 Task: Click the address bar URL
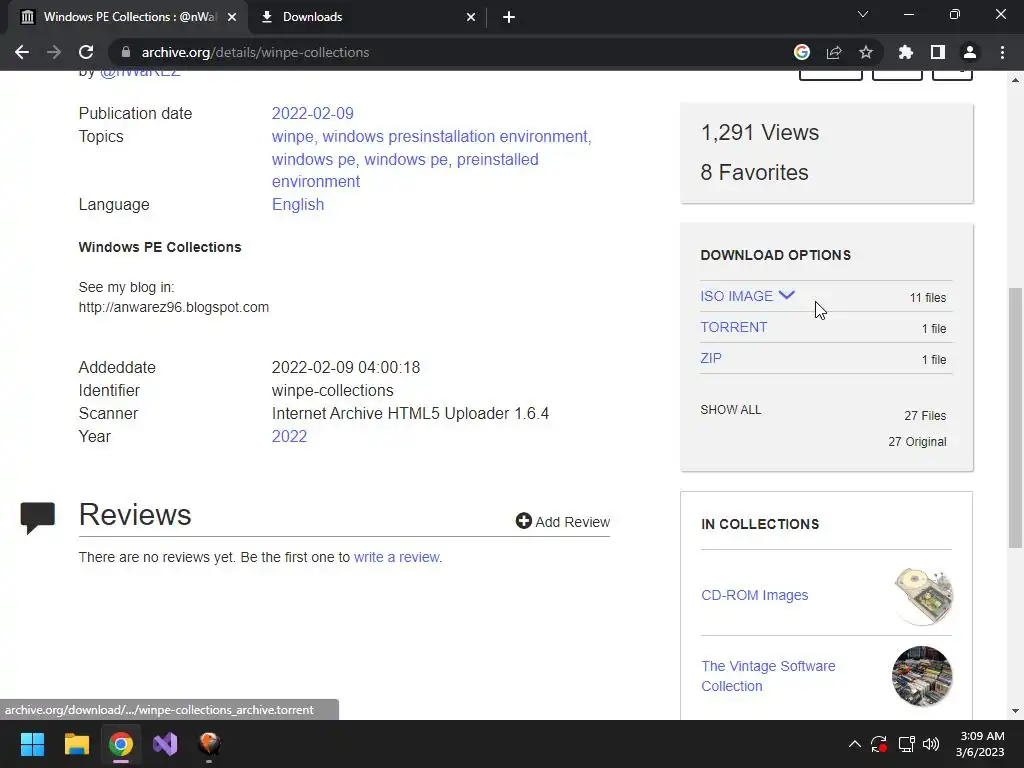coord(255,52)
